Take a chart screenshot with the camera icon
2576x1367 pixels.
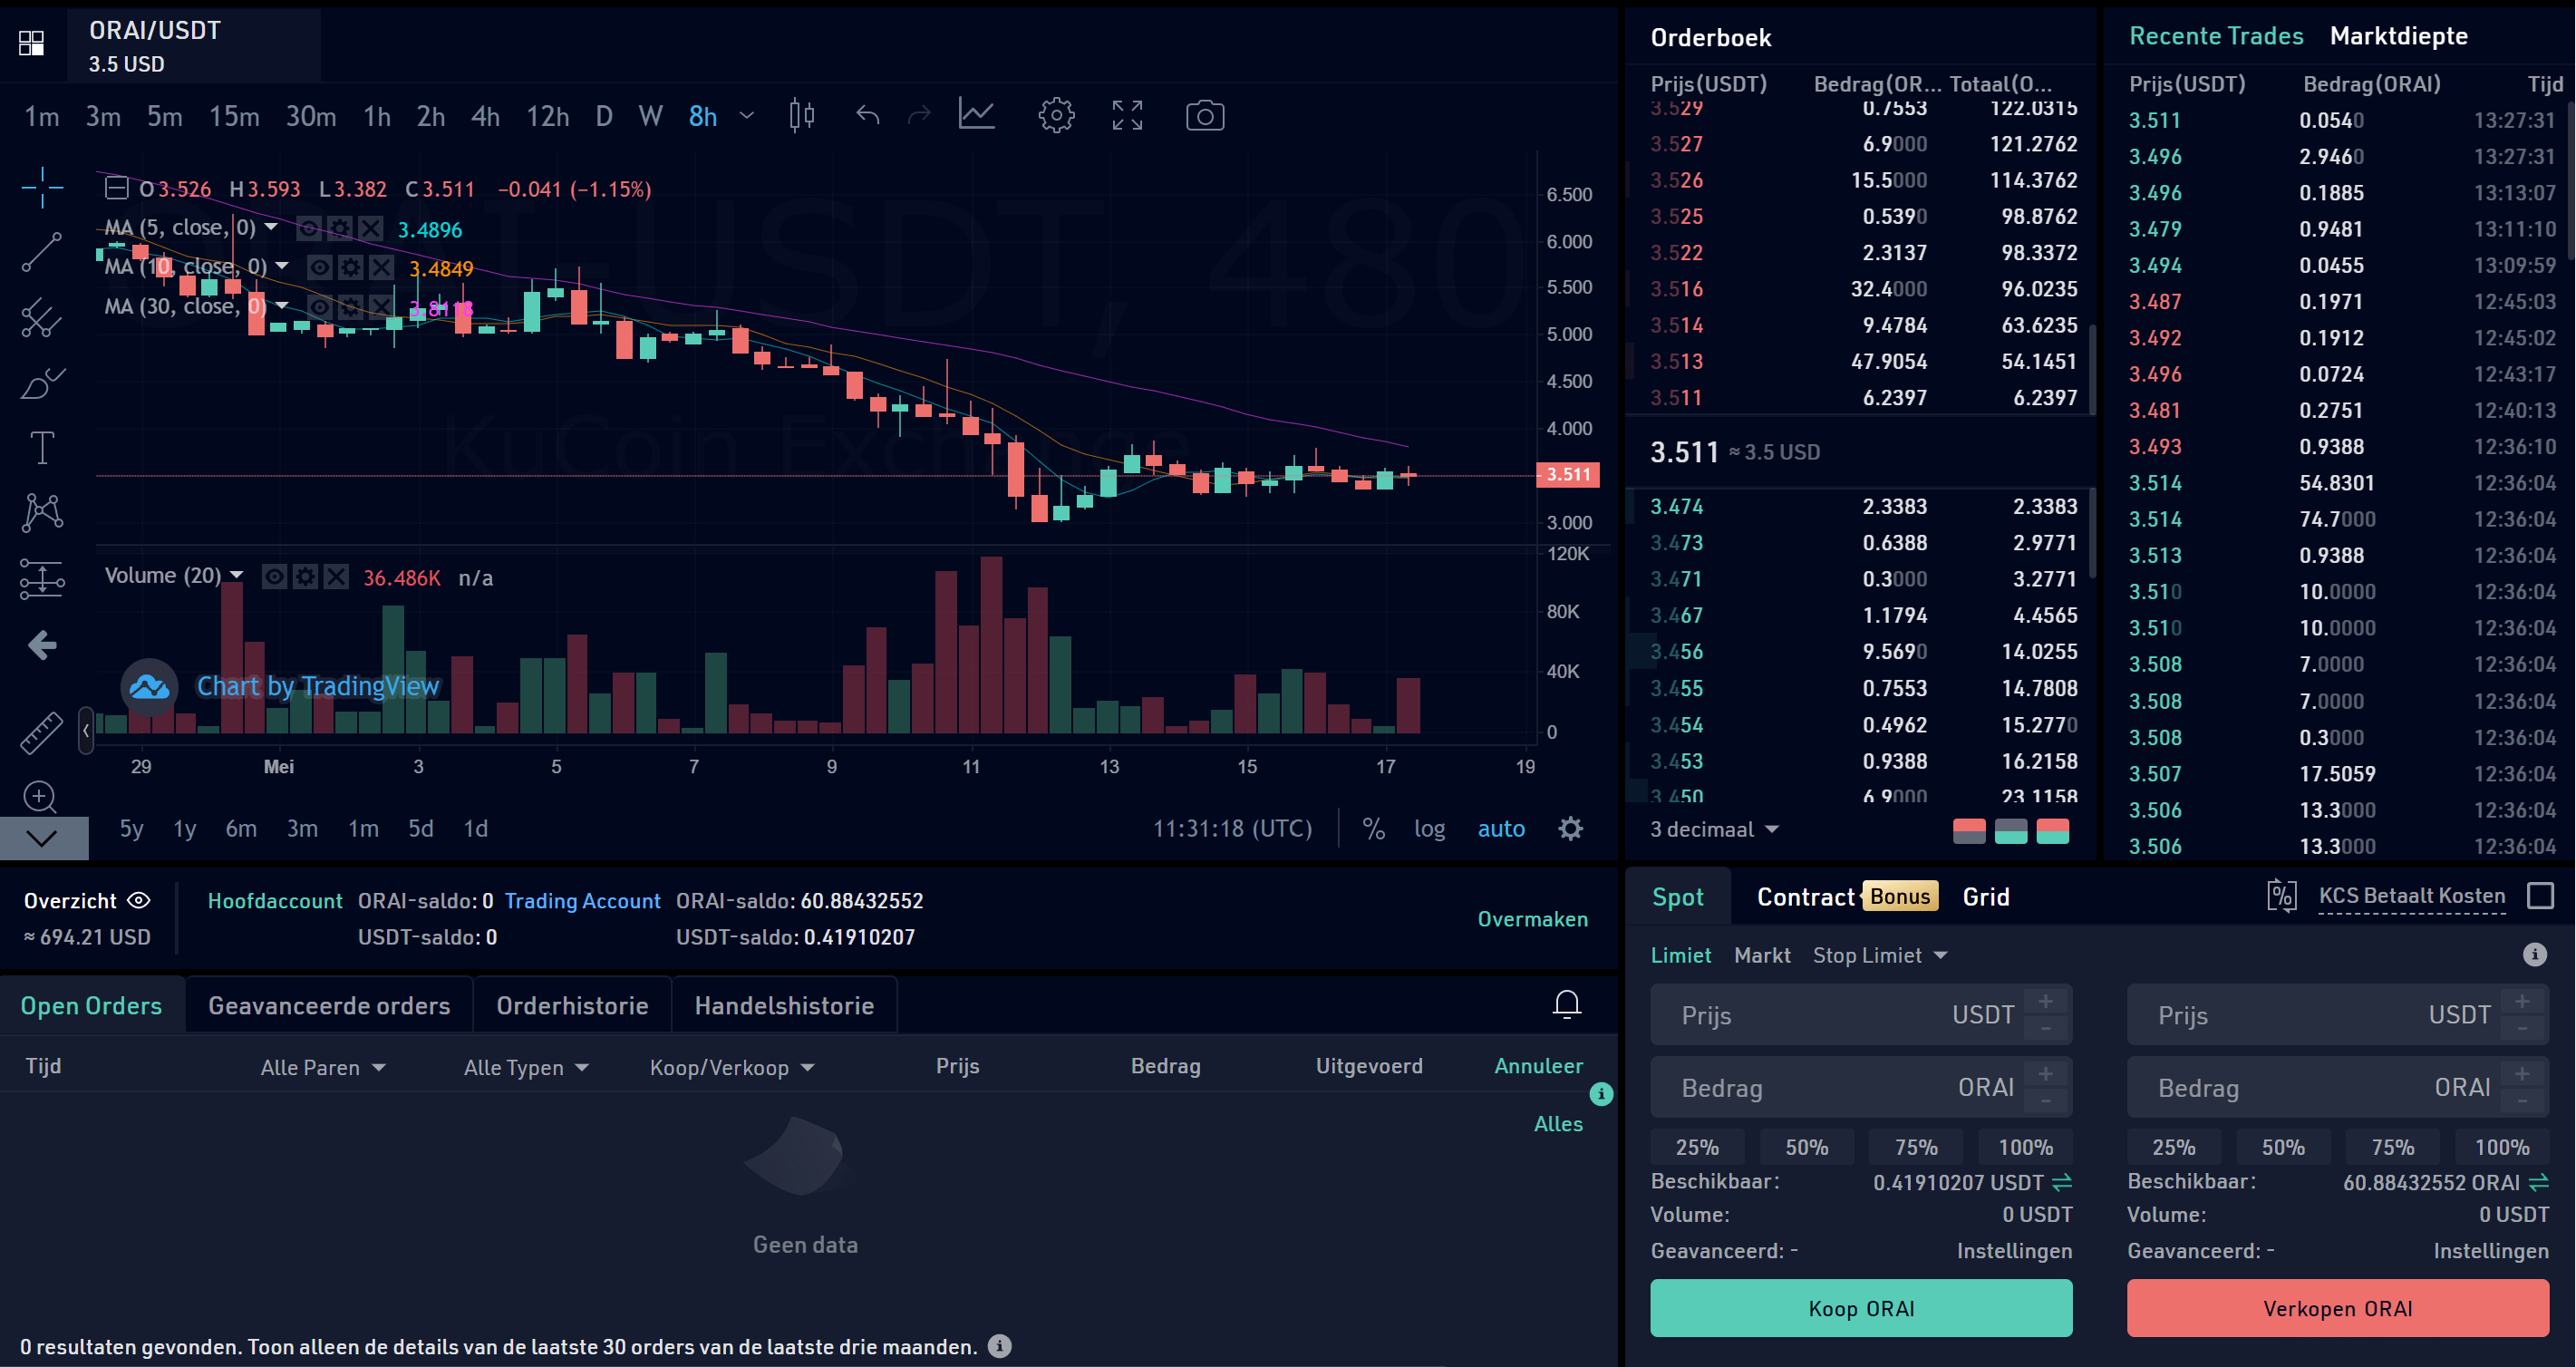[x=1204, y=115]
